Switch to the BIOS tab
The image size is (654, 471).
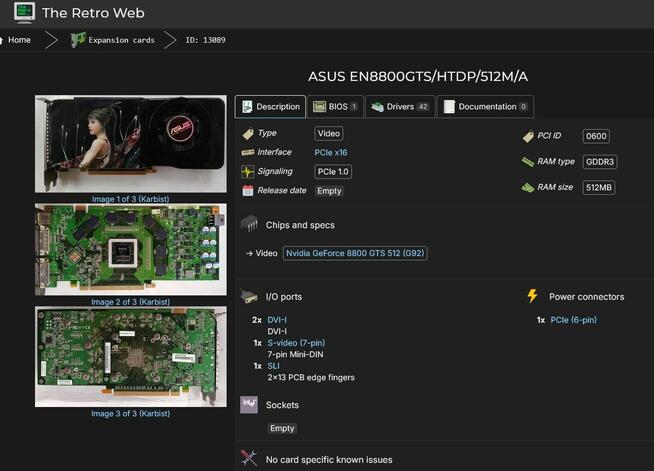[x=335, y=107]
